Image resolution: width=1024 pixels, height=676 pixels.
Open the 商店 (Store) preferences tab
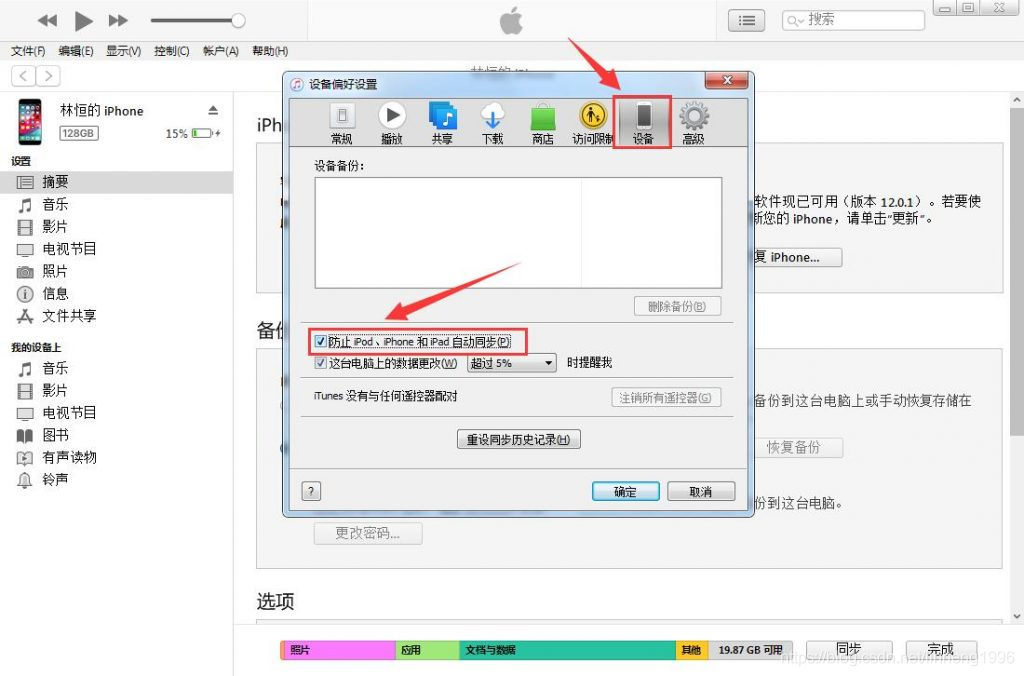point(543,123)
